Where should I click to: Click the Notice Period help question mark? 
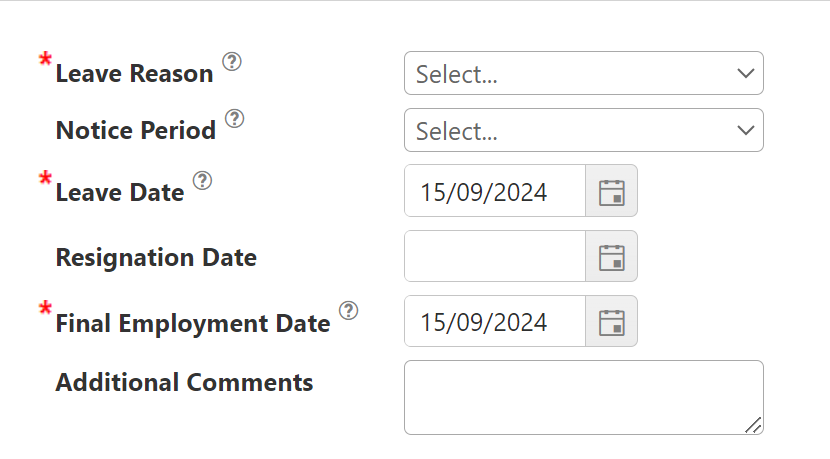(x=234, y=119)
